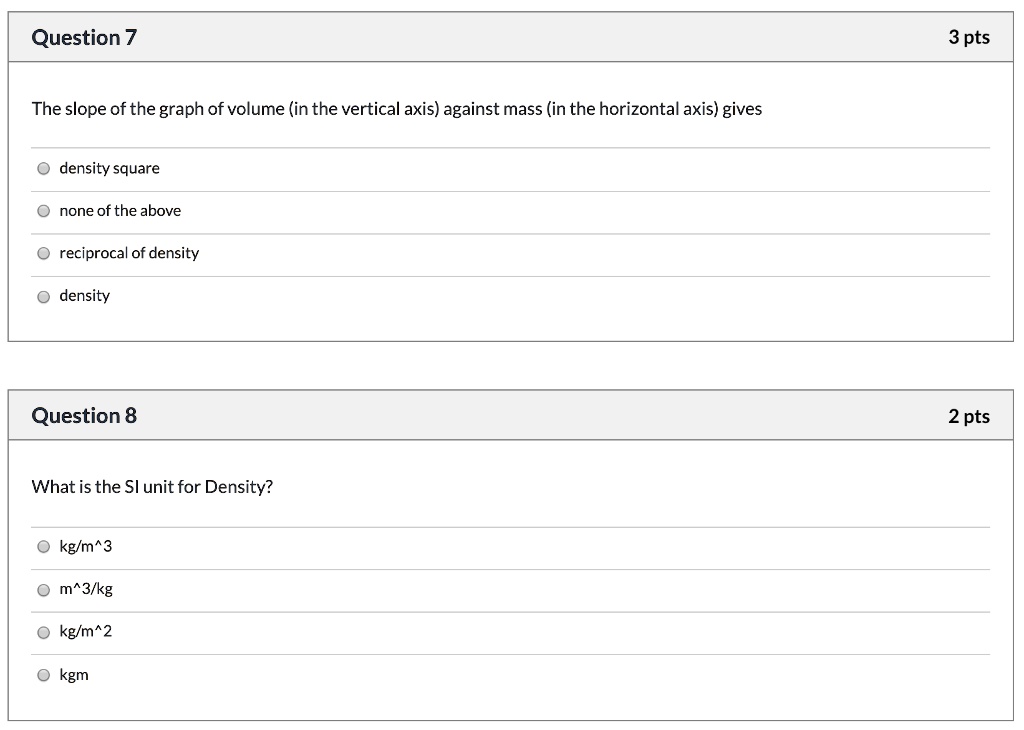Click the 'm^3/kg' answer label text
Image resolution: width=1024 pixels, height=730 pixels.
tap(86, 589)
